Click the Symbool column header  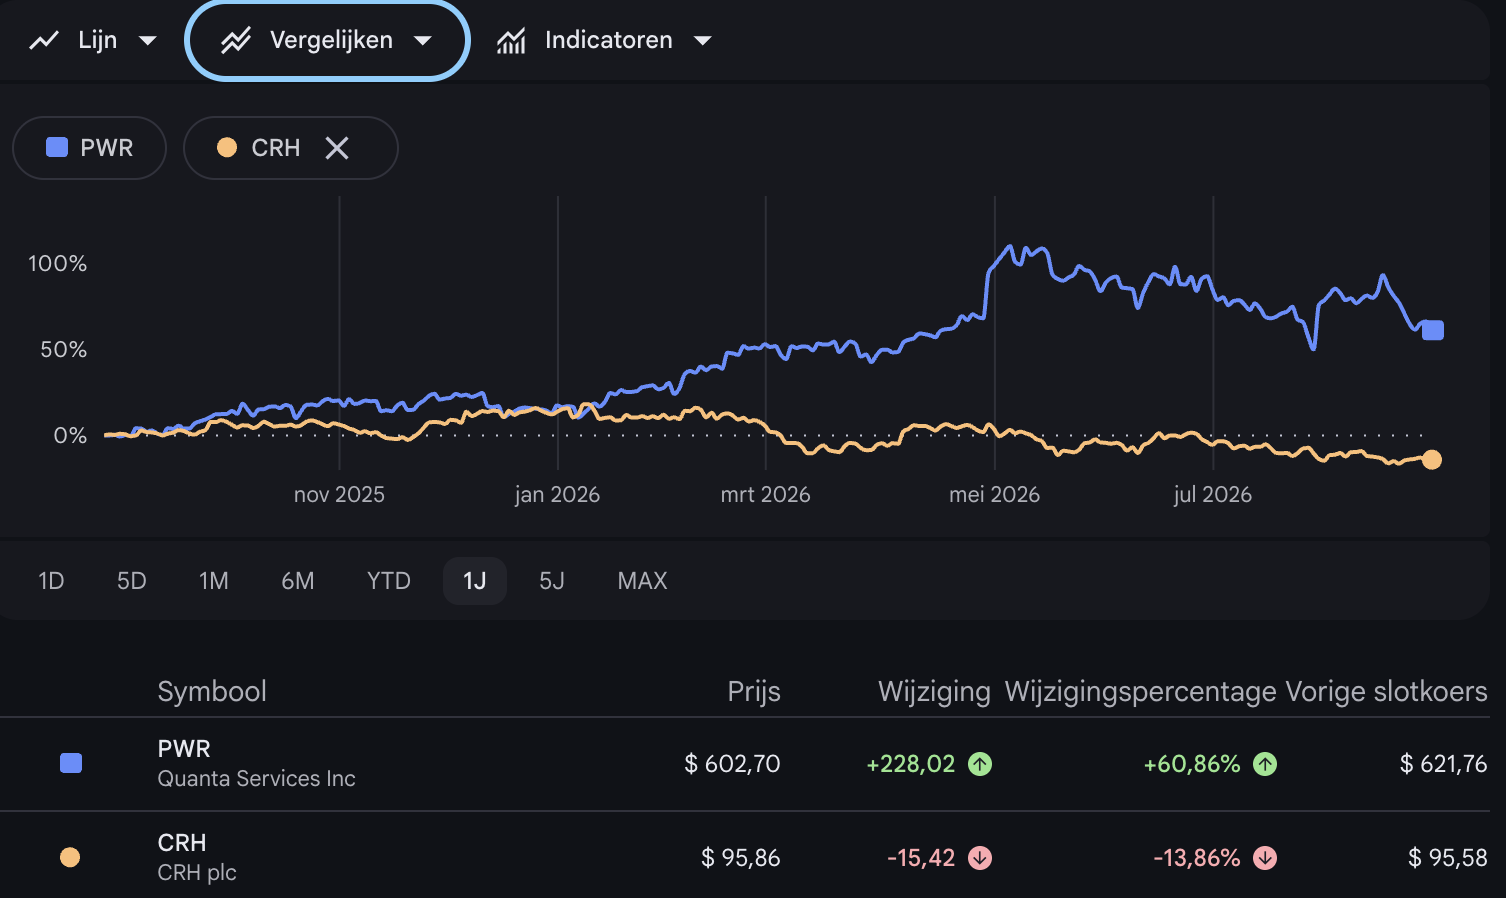click(x=212, y=692)
